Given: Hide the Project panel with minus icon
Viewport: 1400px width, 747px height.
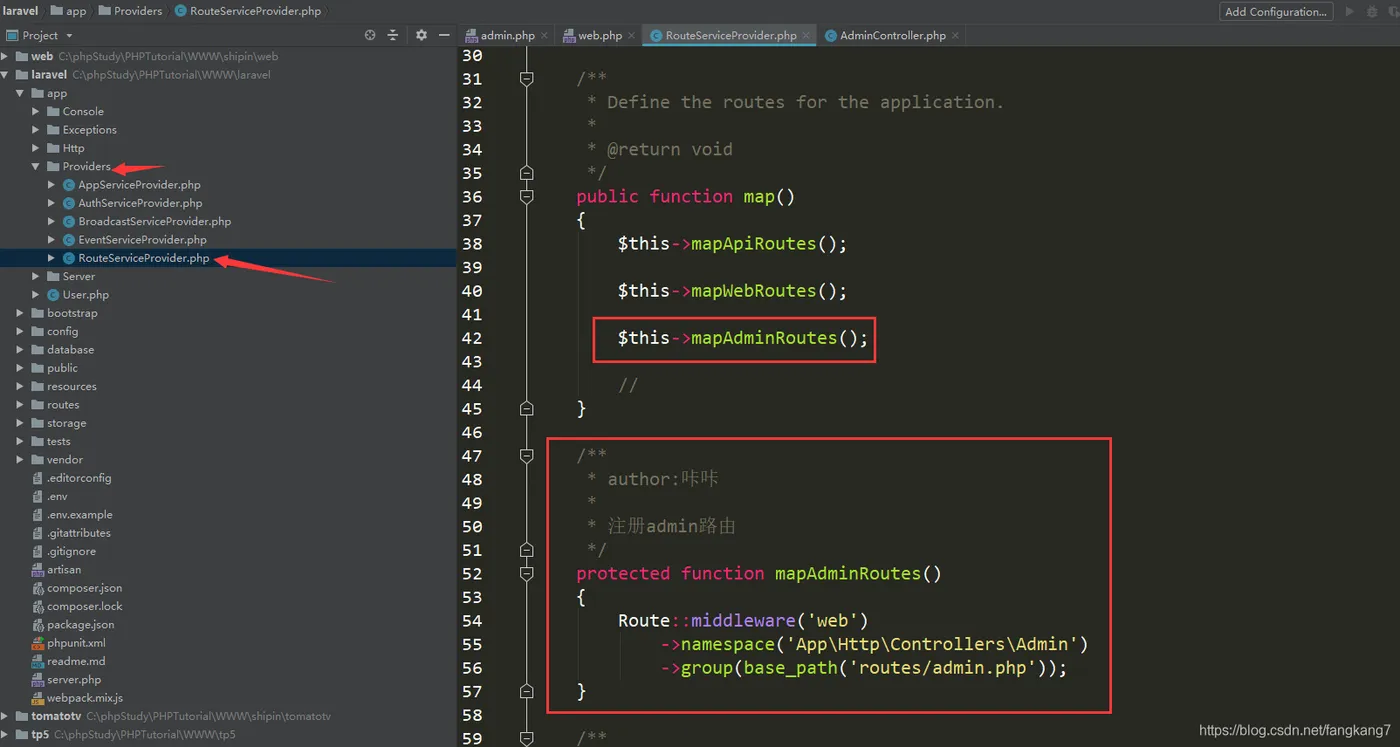Looking at the screenshot, I should tap(444, 35).
